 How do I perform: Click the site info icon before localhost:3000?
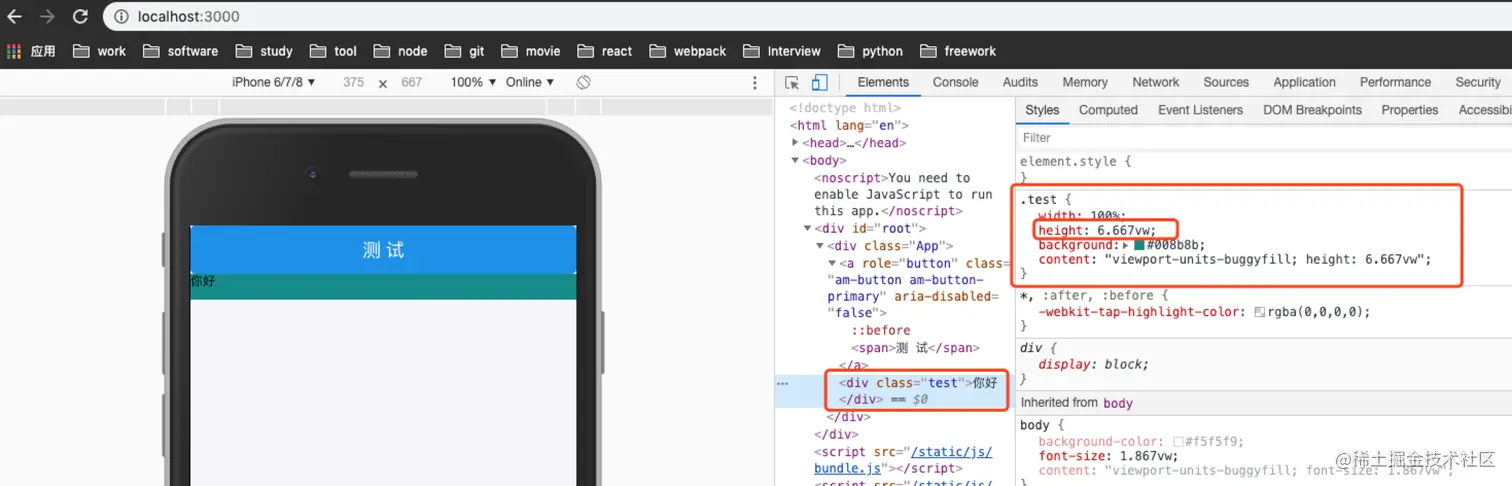(119, 16)
